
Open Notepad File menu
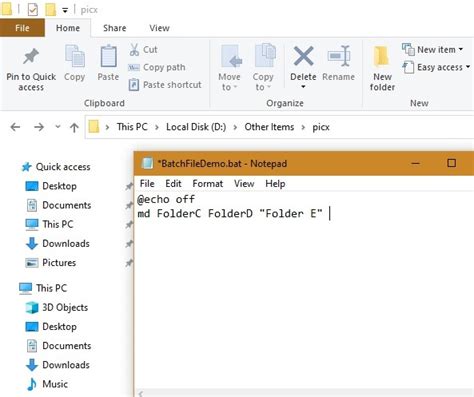pyautogui.click(x=147, y=184)
